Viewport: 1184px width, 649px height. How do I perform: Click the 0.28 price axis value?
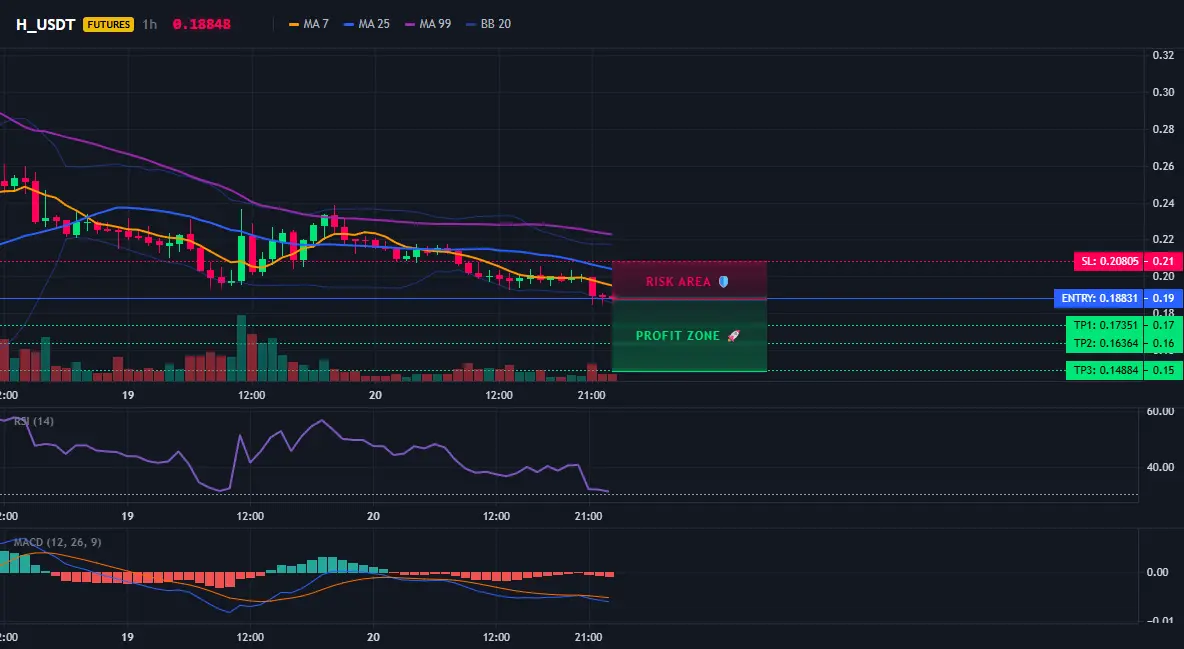pyautogui.click(x=1163, y=129)
